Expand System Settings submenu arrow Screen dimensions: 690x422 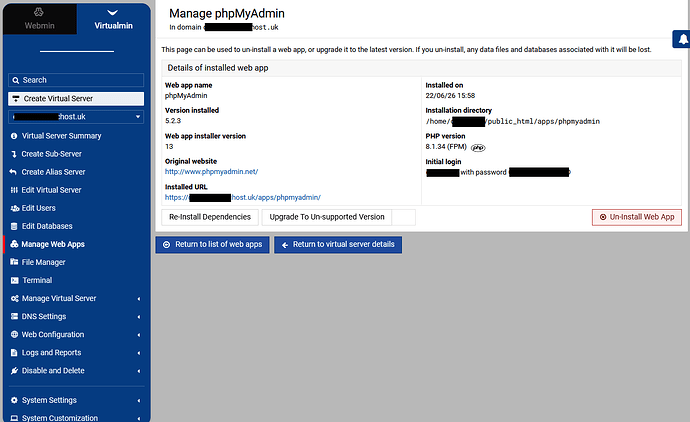click(x=139, y=400)
